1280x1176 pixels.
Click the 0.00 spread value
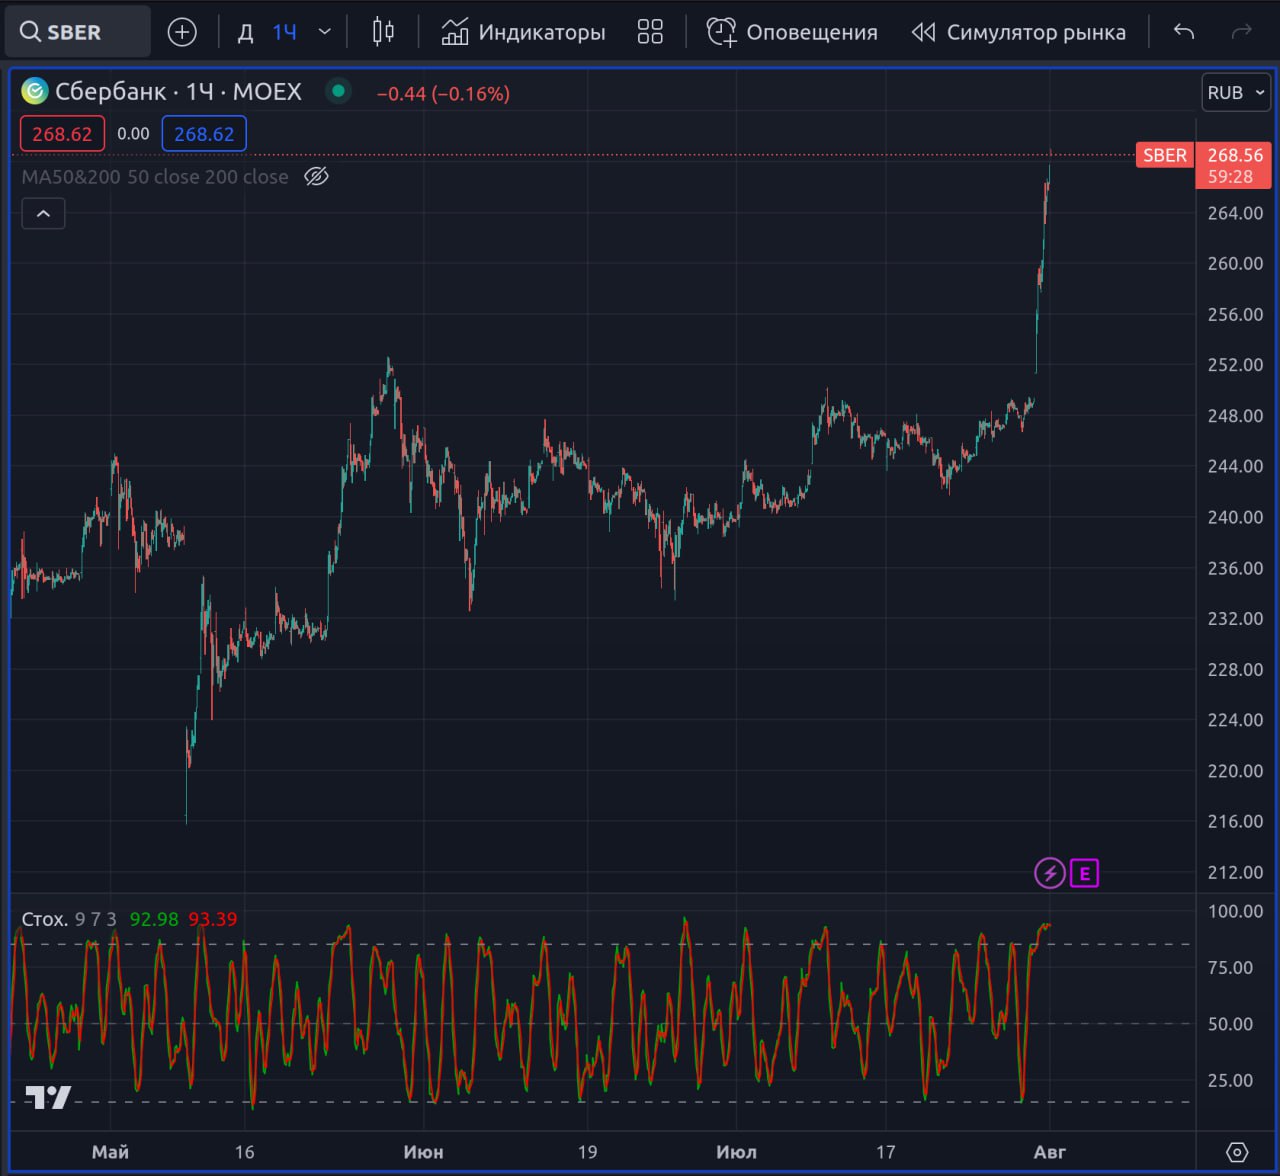133,134
